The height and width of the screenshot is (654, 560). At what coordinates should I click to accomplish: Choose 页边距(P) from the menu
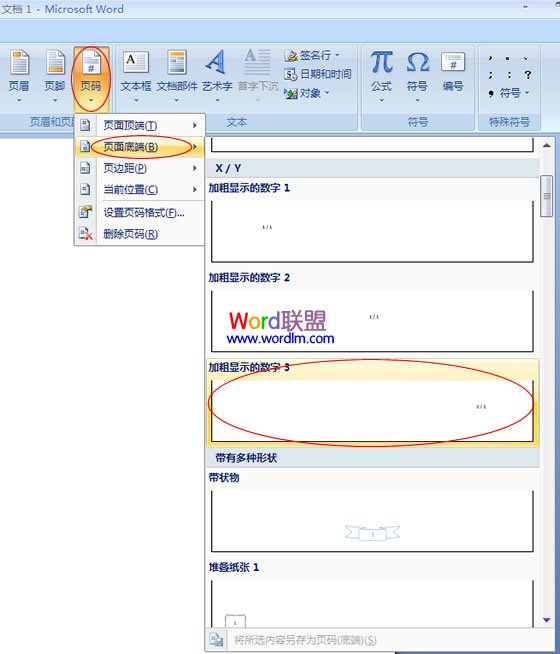tap(139, 168)
